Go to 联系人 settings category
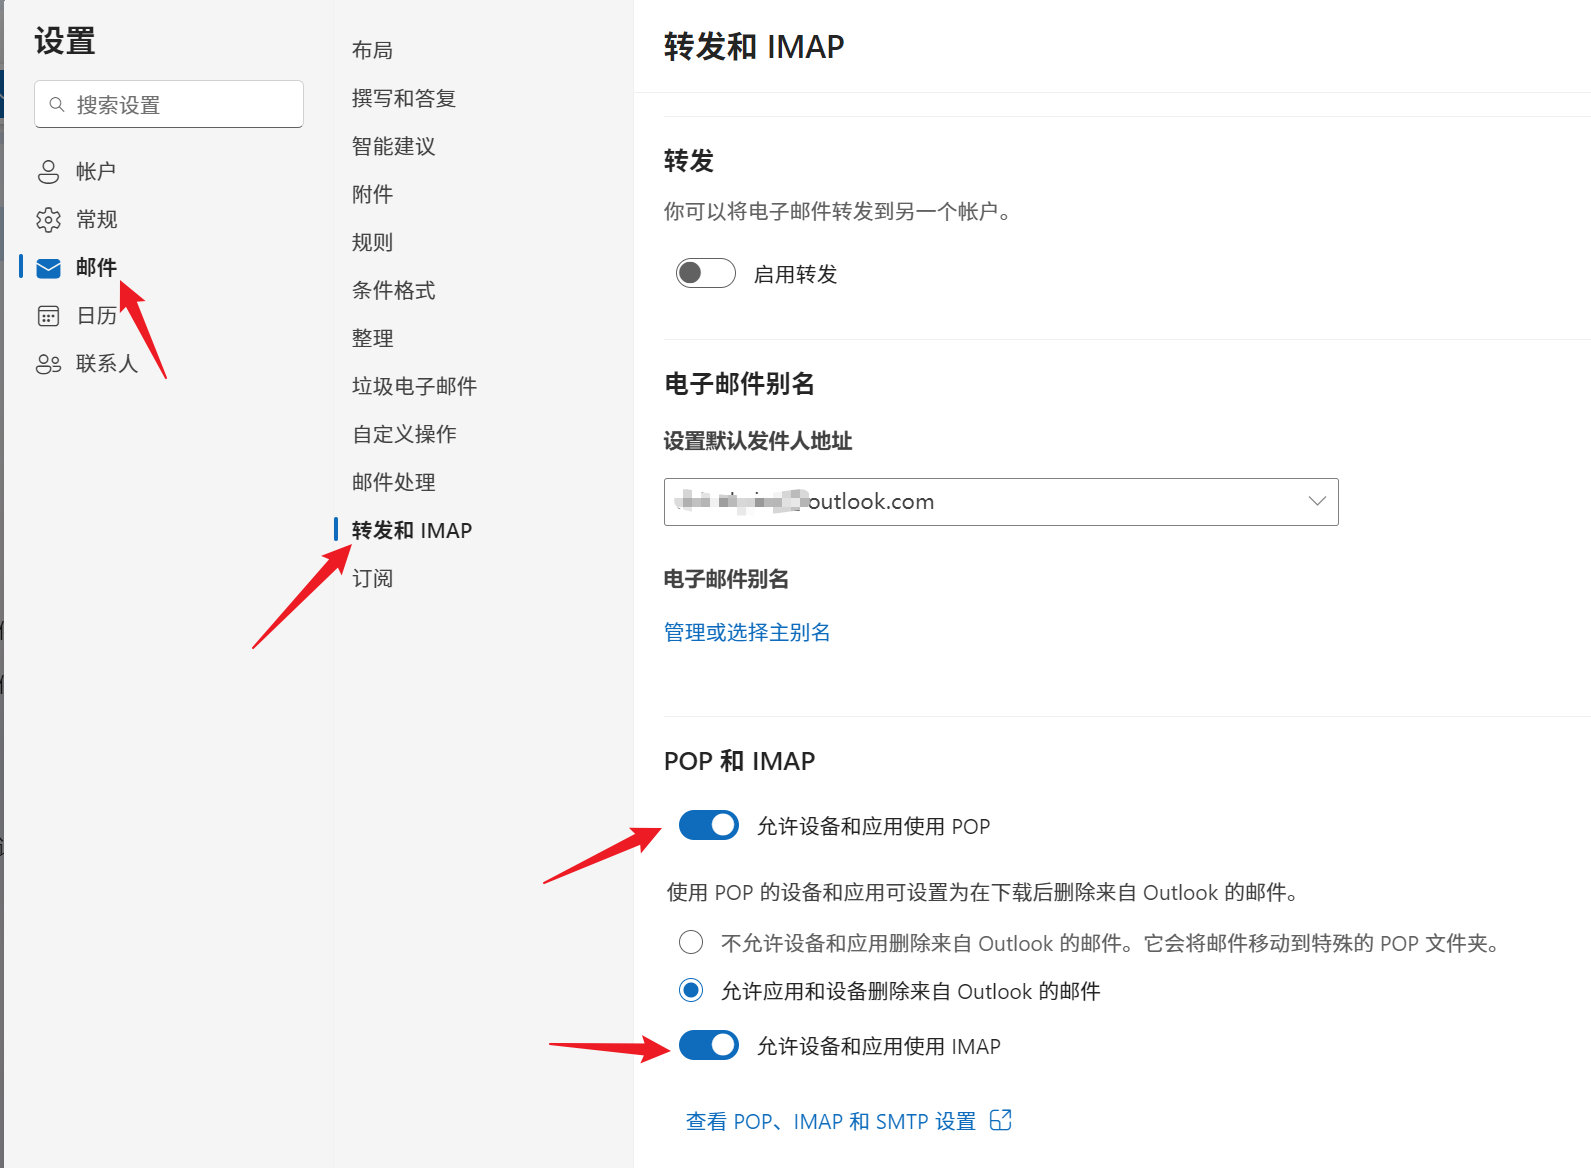Image resolution: width=1591 pixels, height=1168 pixels. click(x=107, y=364)
